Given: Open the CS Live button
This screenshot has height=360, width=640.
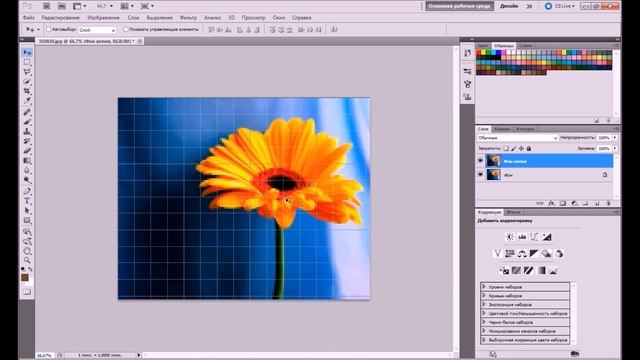Looking at the screenshot, I should (x=560, y=6).
